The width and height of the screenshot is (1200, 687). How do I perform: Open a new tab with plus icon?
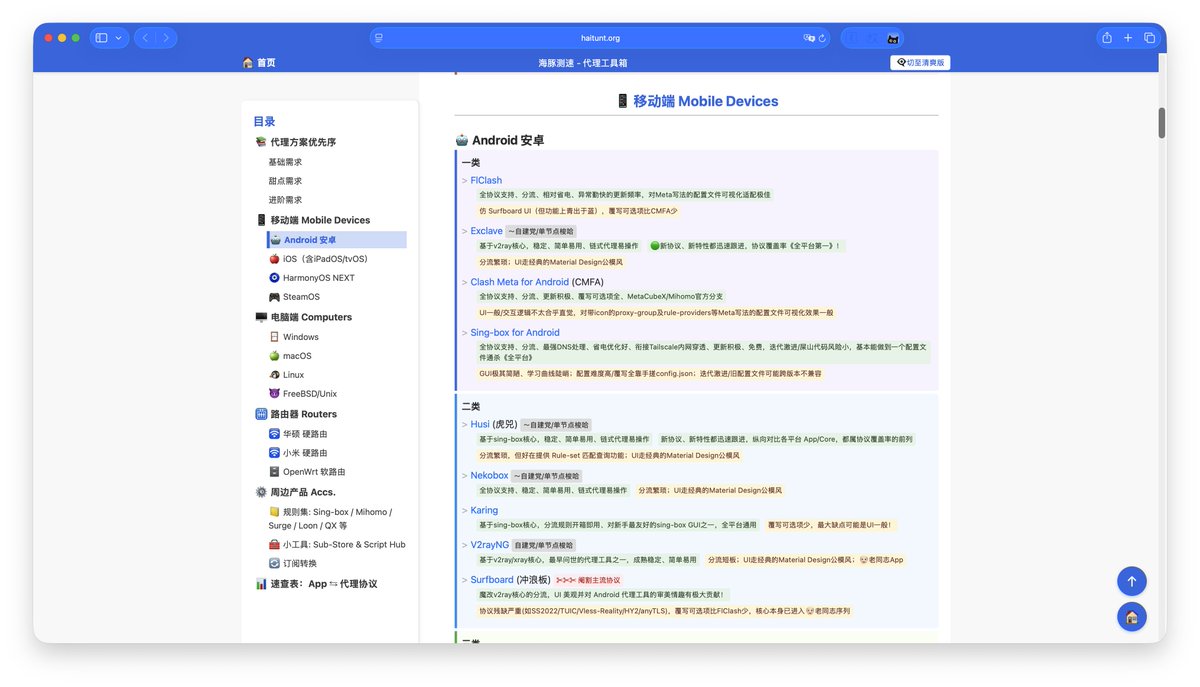[1128, 38]
